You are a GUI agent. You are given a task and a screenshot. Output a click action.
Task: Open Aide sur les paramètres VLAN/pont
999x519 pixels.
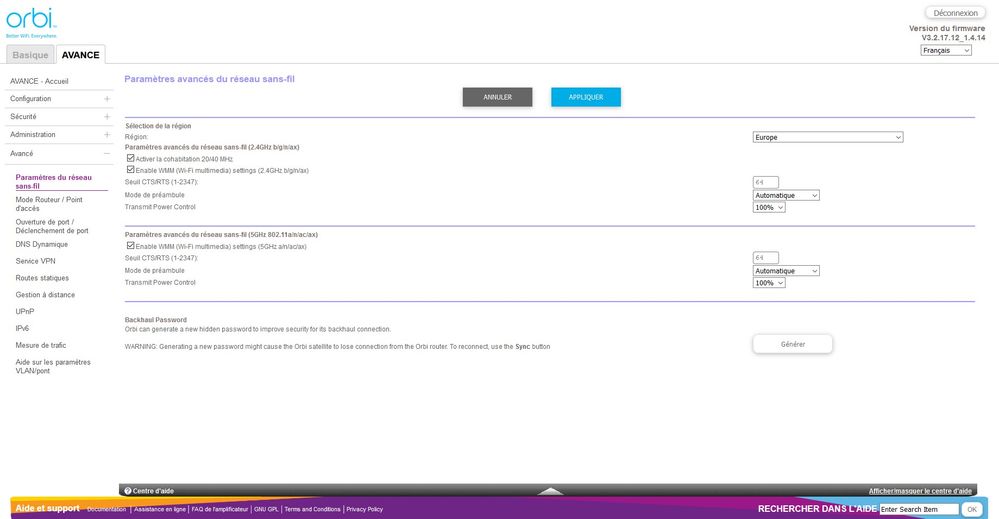(53, 366)
